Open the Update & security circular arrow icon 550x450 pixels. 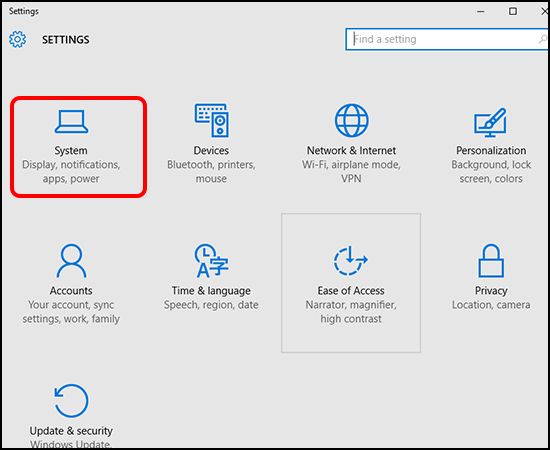[71, 401]
